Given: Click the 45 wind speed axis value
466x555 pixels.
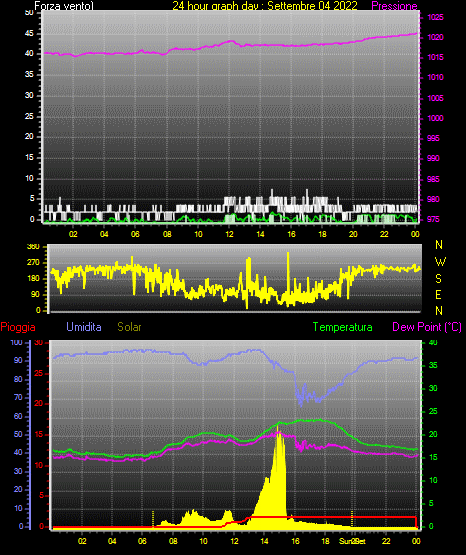Looking at the screenshot, I should point(29,34).
